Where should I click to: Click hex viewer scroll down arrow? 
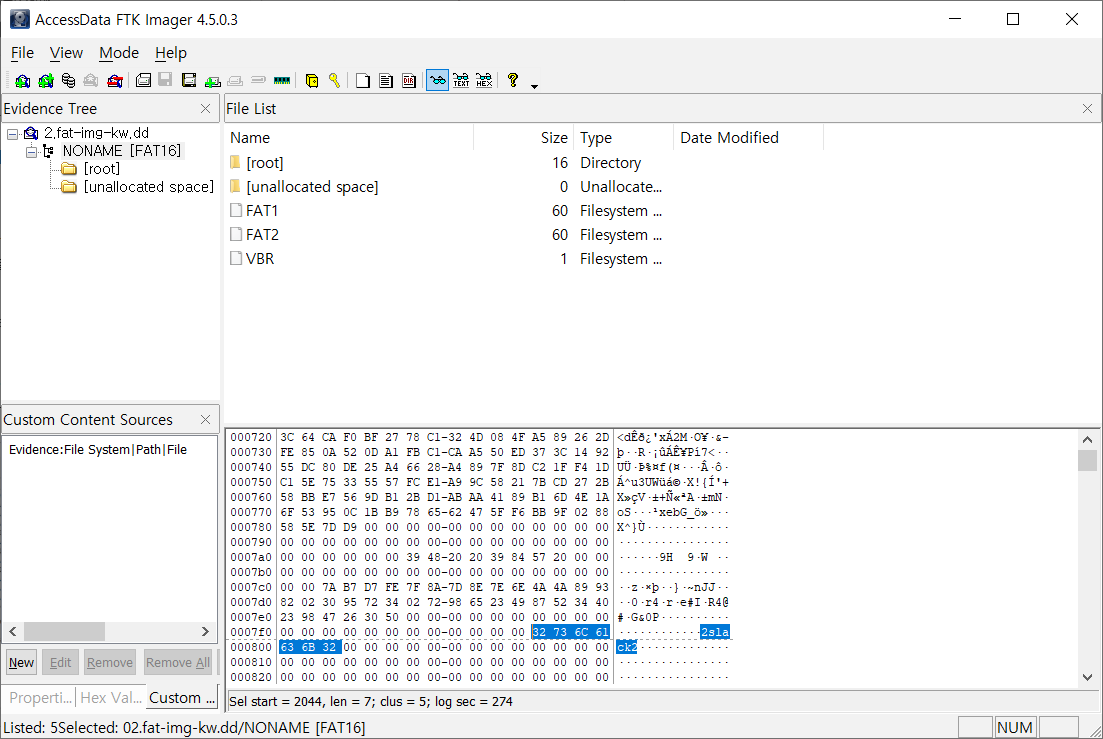click(x=1088, y=677)
